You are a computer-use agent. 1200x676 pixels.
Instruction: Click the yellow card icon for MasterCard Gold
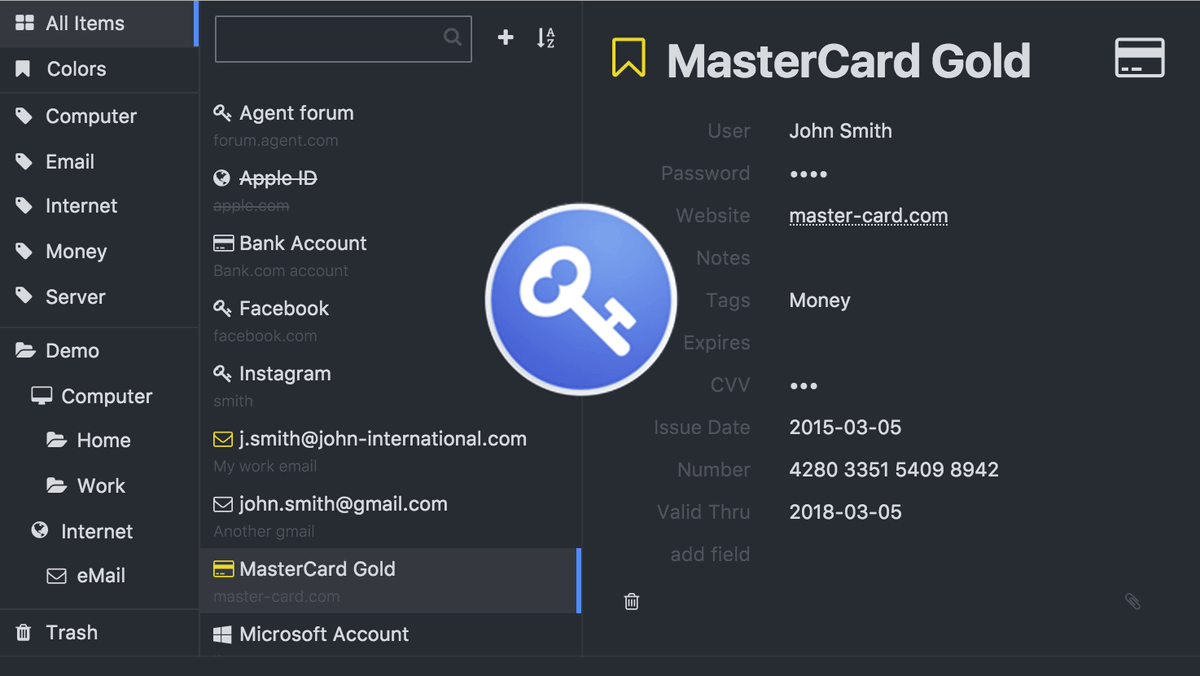click(224, 569)
